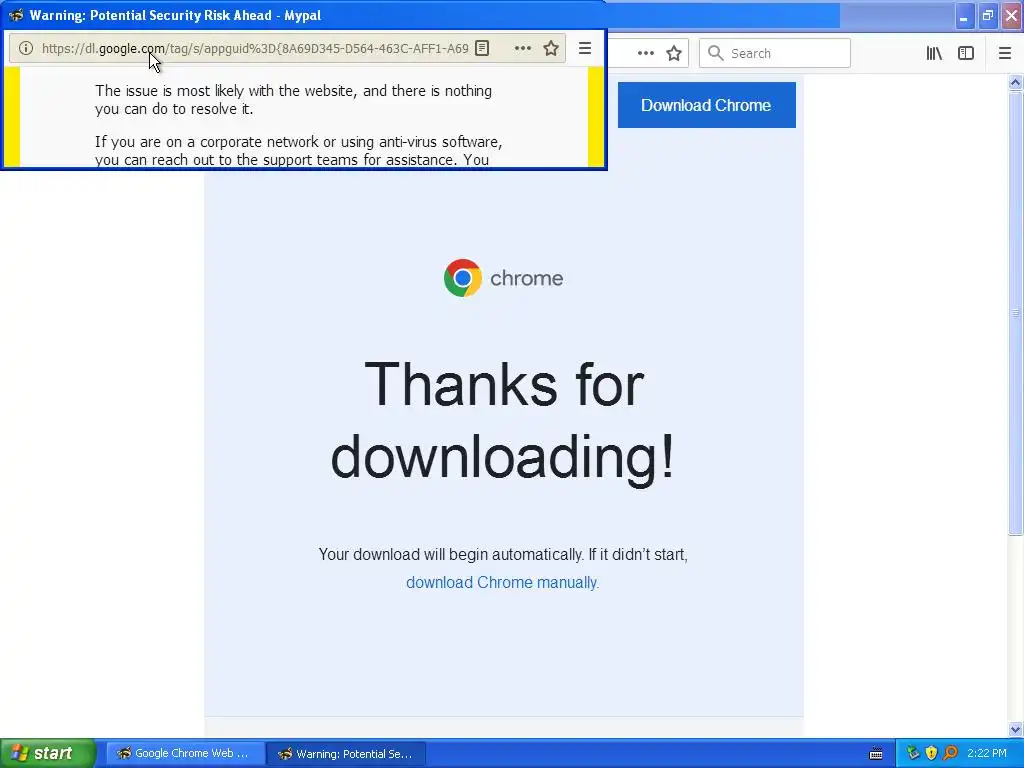Click the on-screen keyboard taskbar icon
1024x768 pixels.
point(876,754)
